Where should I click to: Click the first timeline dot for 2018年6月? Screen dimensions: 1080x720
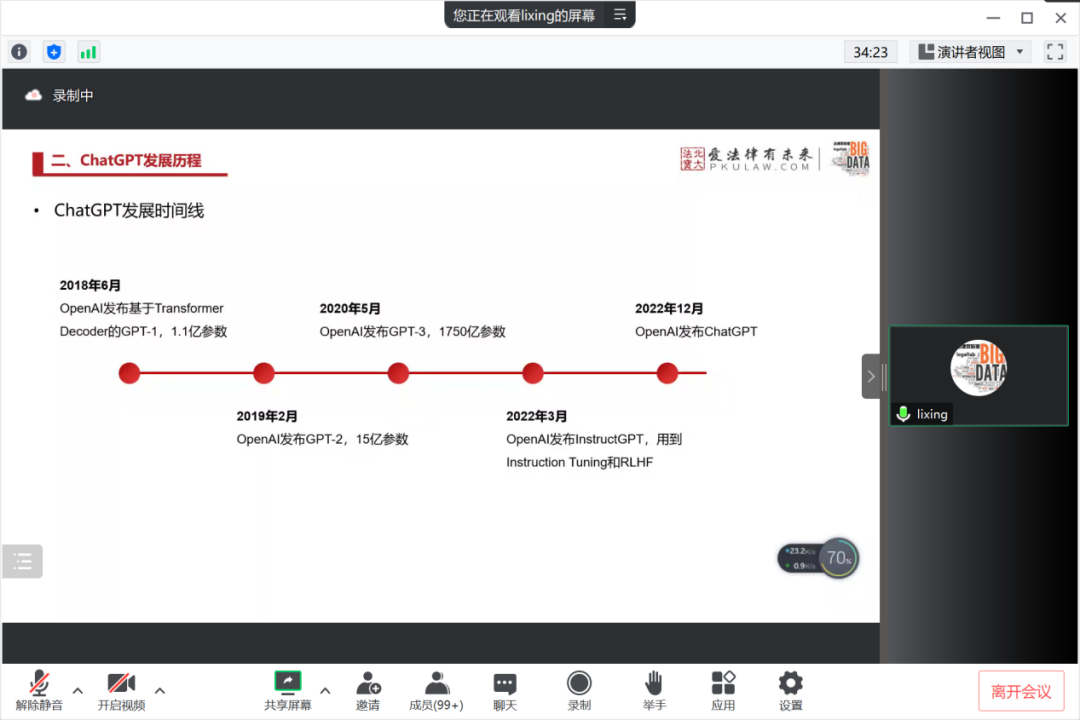(129, 373)
